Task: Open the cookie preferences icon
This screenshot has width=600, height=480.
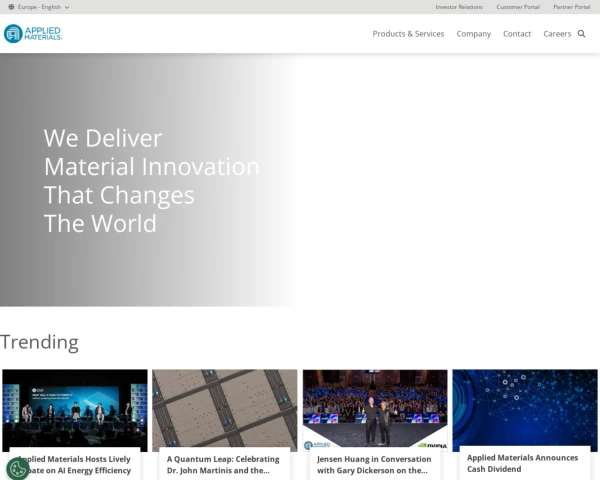Action: 18,467
